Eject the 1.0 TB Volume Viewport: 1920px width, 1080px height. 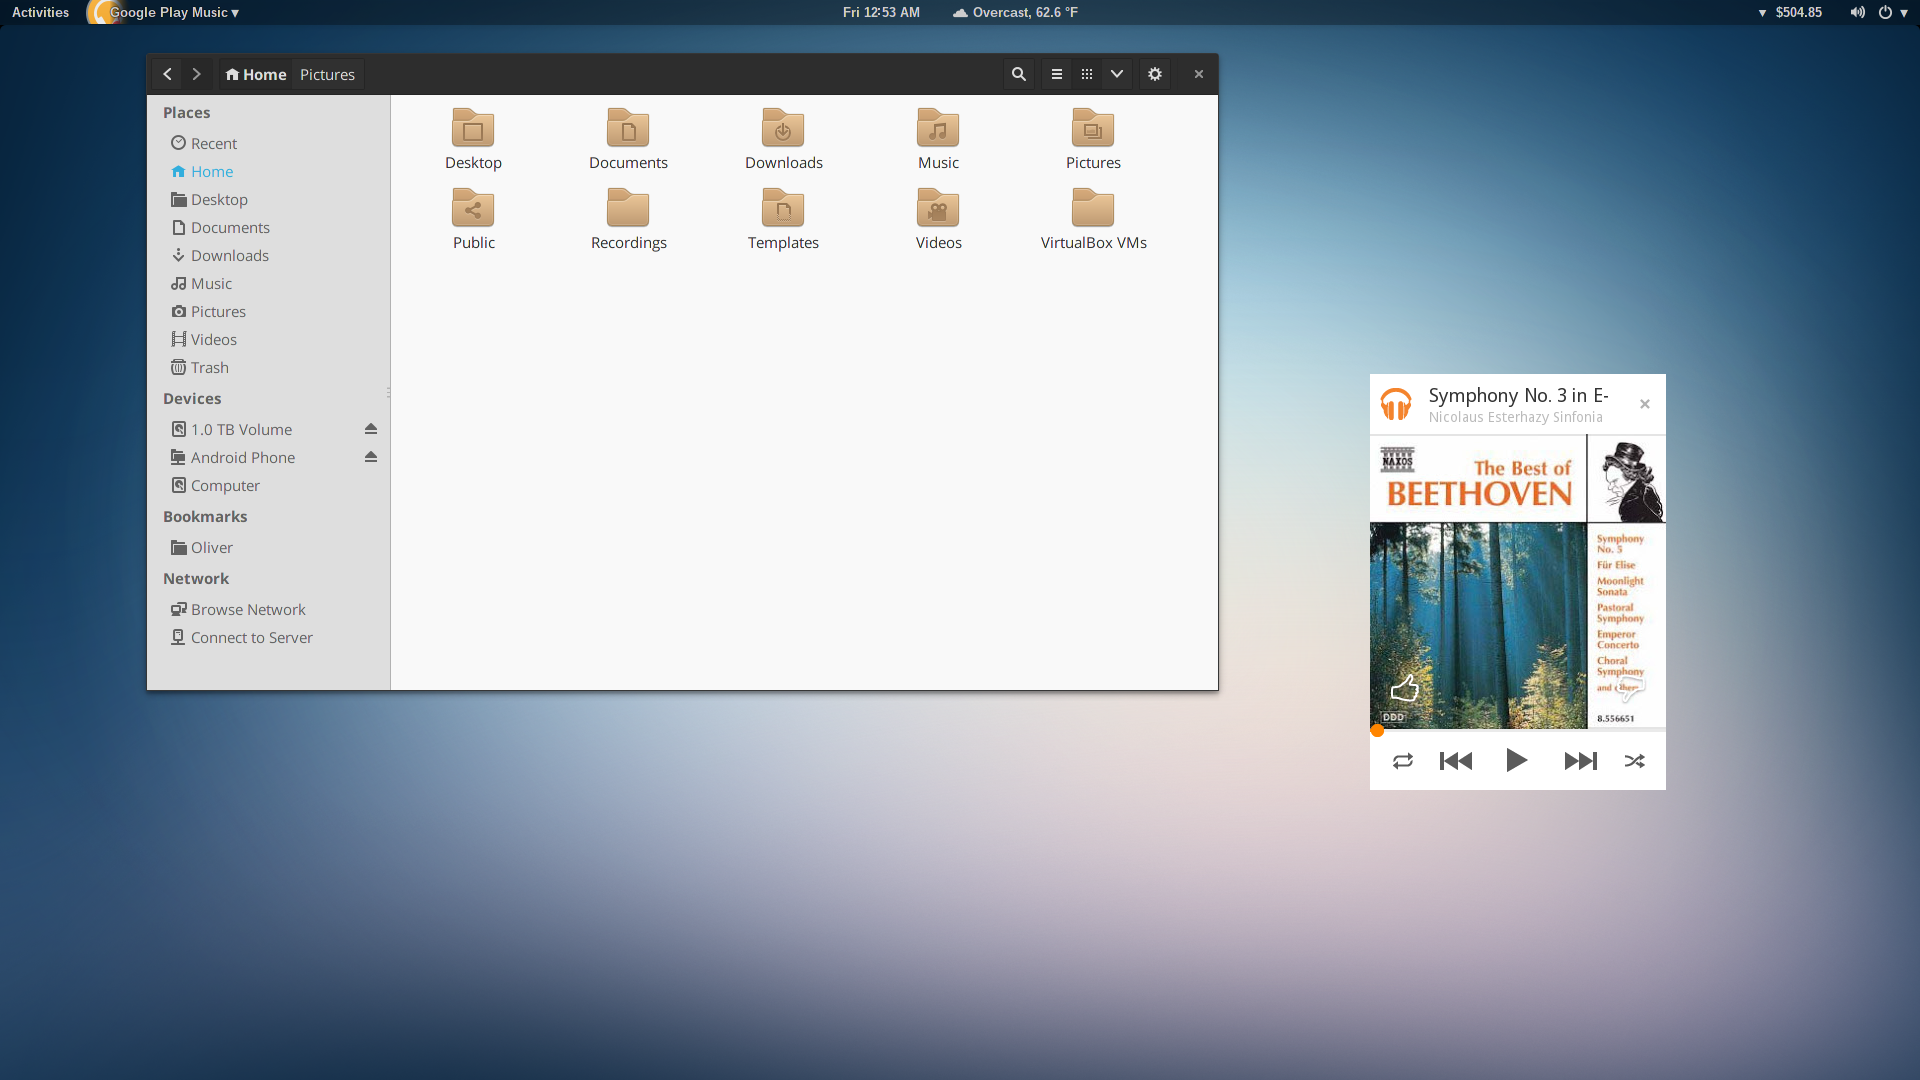pos(371,429)
